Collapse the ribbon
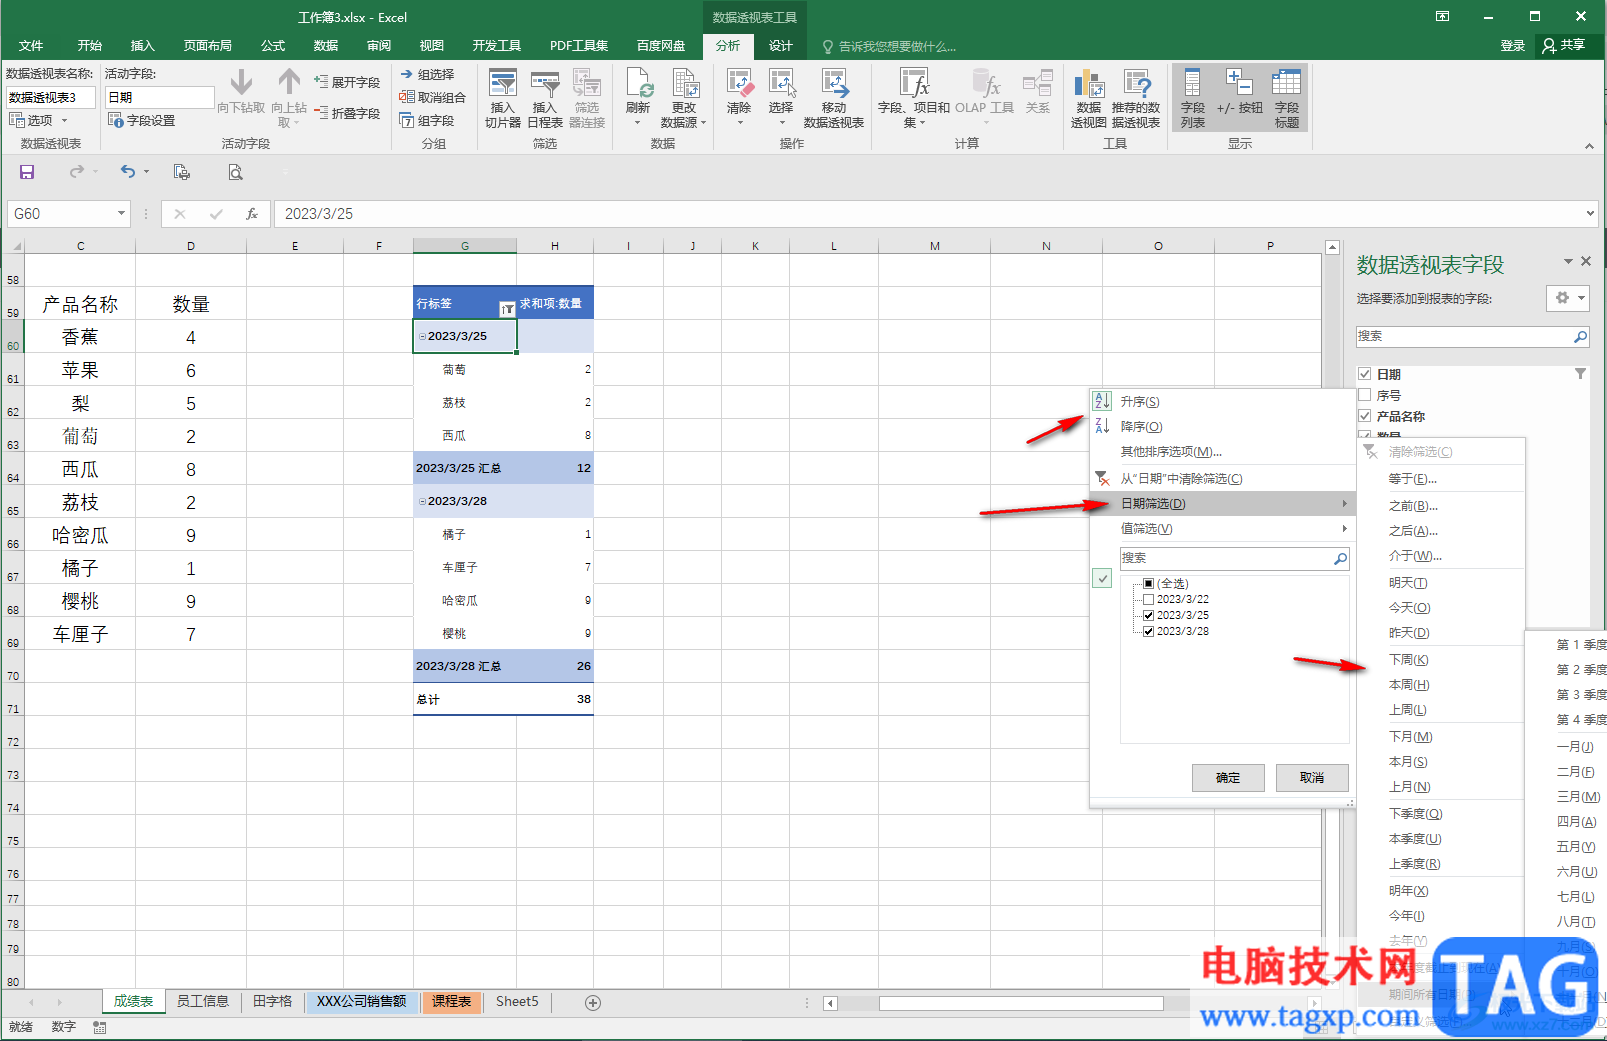The height and width of the screenshot is (1041, 1607). coord(1589,146)
